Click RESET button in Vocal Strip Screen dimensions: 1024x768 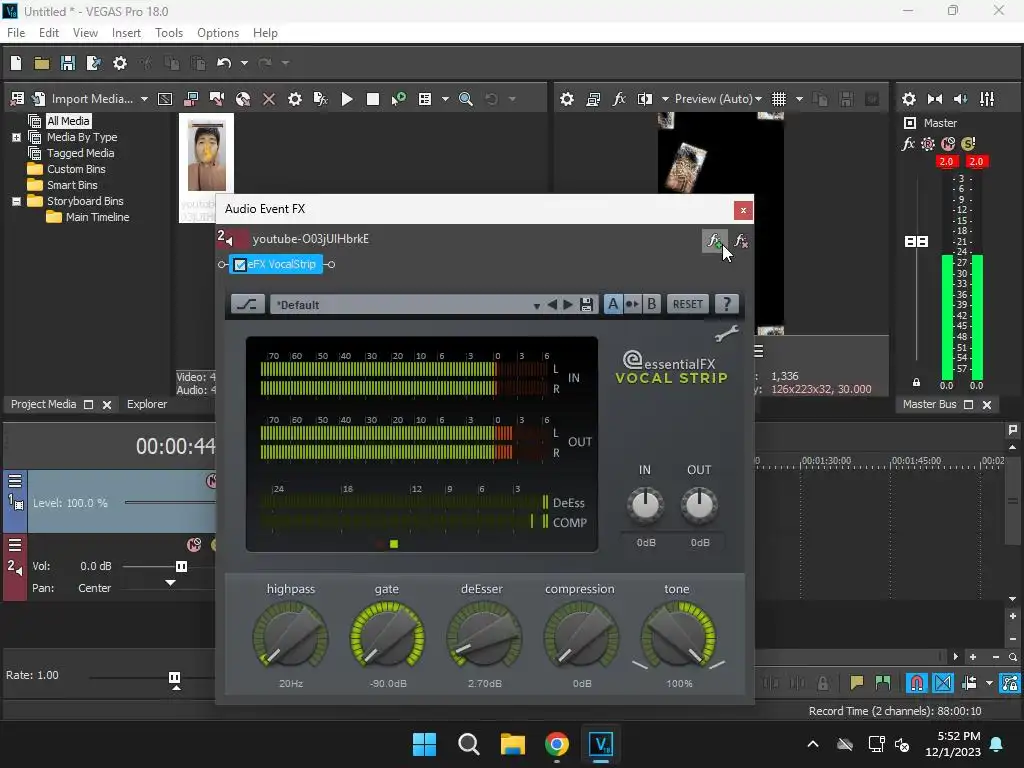coord(688,304)
